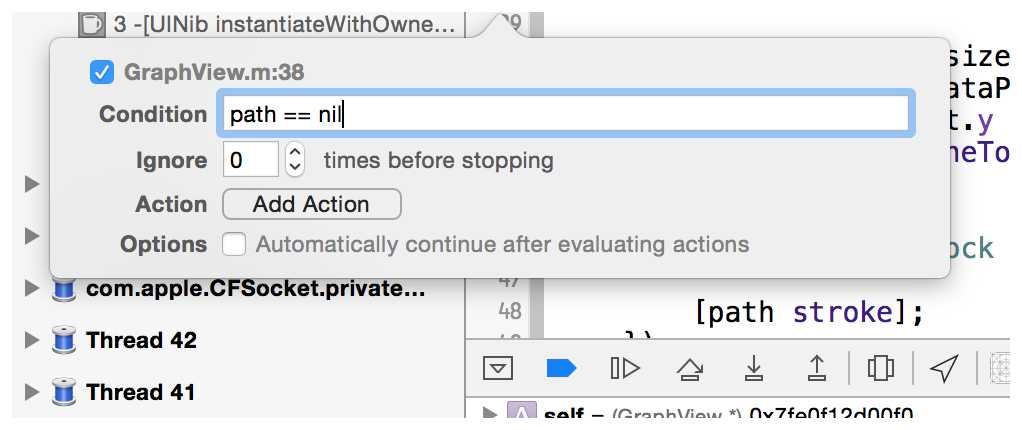The height and width of the screenshot is (430, 1022).
Task: Expand Thread 42 disclosure triangle
Action: [x=32, y=340]
